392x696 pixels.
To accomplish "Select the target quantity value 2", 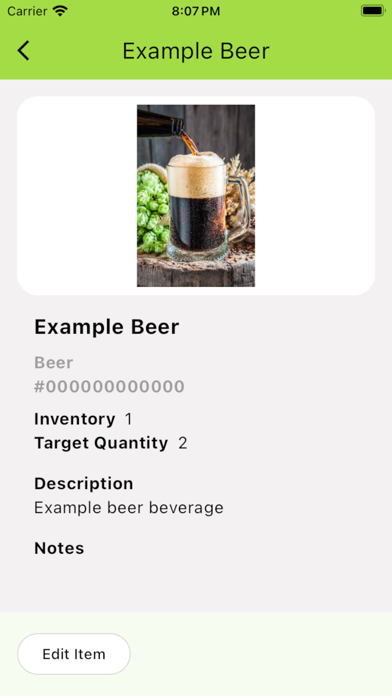I will 182,443.
